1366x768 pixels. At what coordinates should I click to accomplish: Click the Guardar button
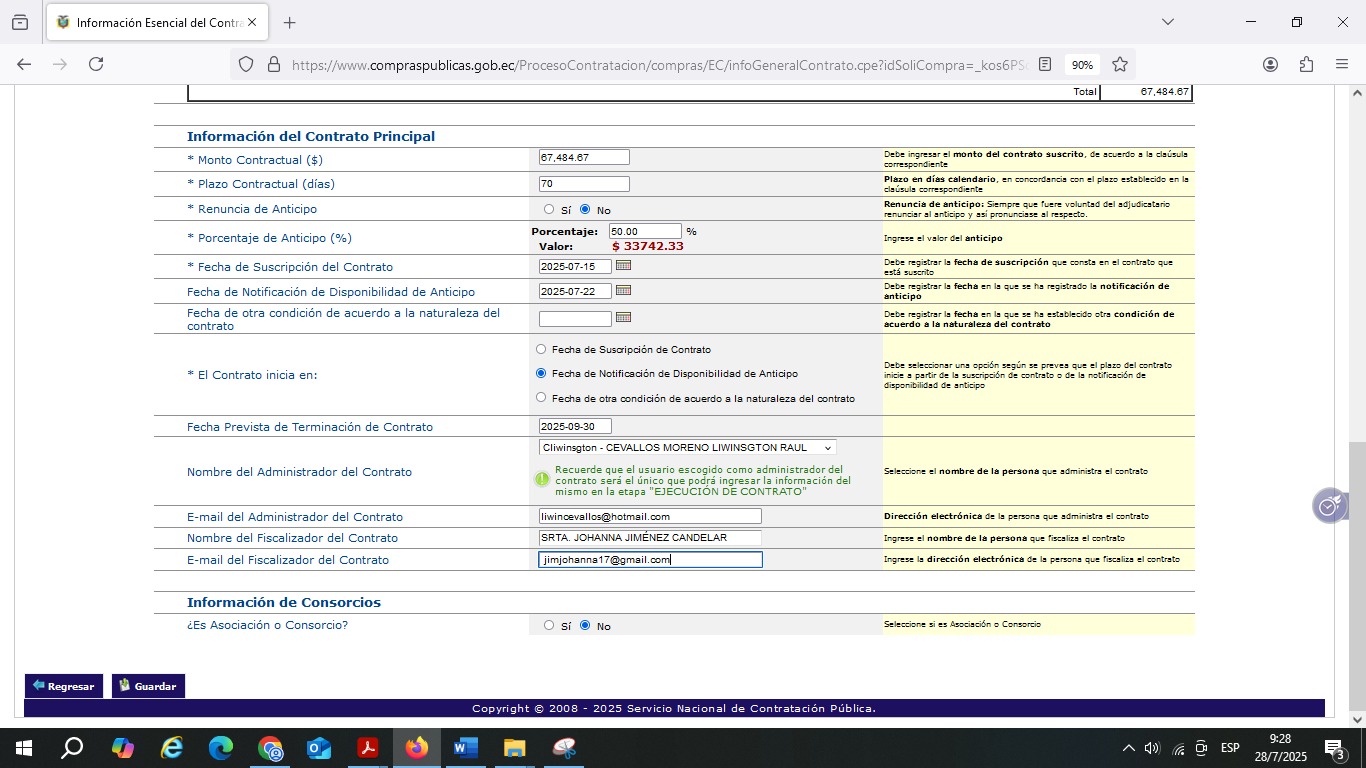148,686
